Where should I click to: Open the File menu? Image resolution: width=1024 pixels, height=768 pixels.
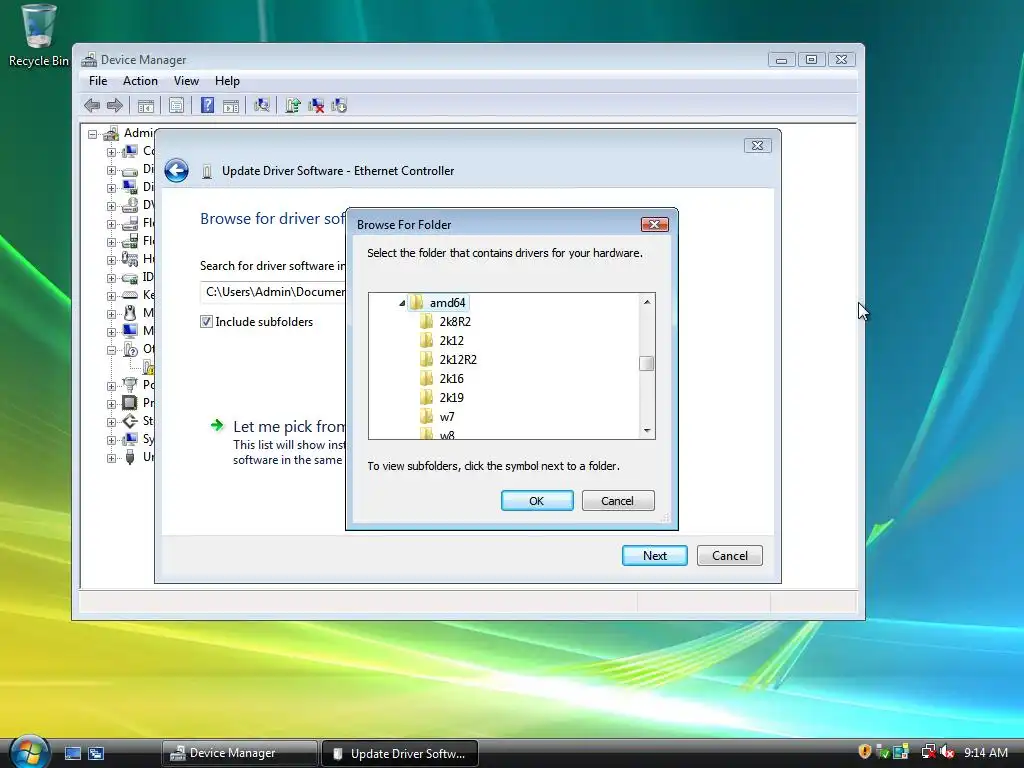pyautogui.click(x=98, y=81)
